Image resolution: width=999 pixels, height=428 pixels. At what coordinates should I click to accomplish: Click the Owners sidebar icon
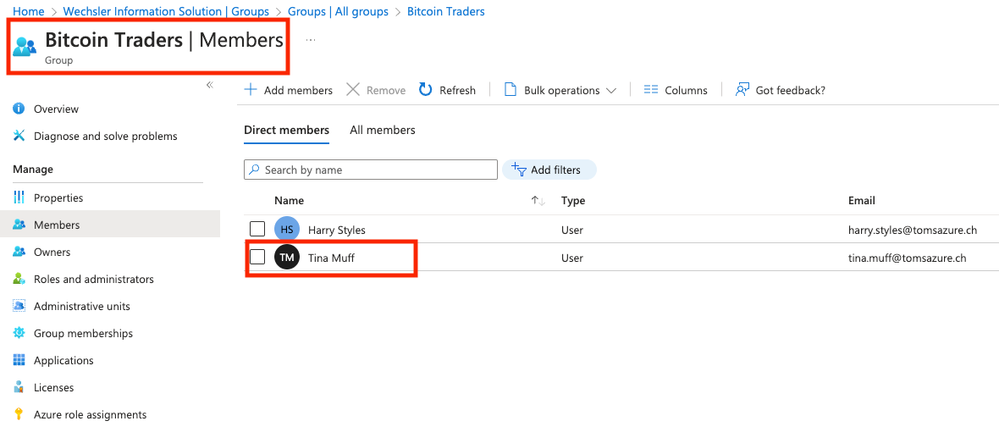pyautogui.click(x=18, y=252)
